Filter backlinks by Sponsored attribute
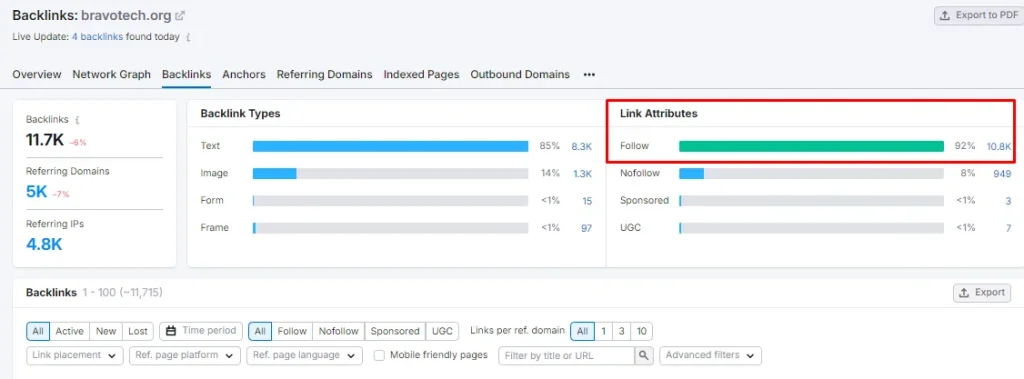The width and height of the screenshot is (1024, 379). click(x=395, y=331)
